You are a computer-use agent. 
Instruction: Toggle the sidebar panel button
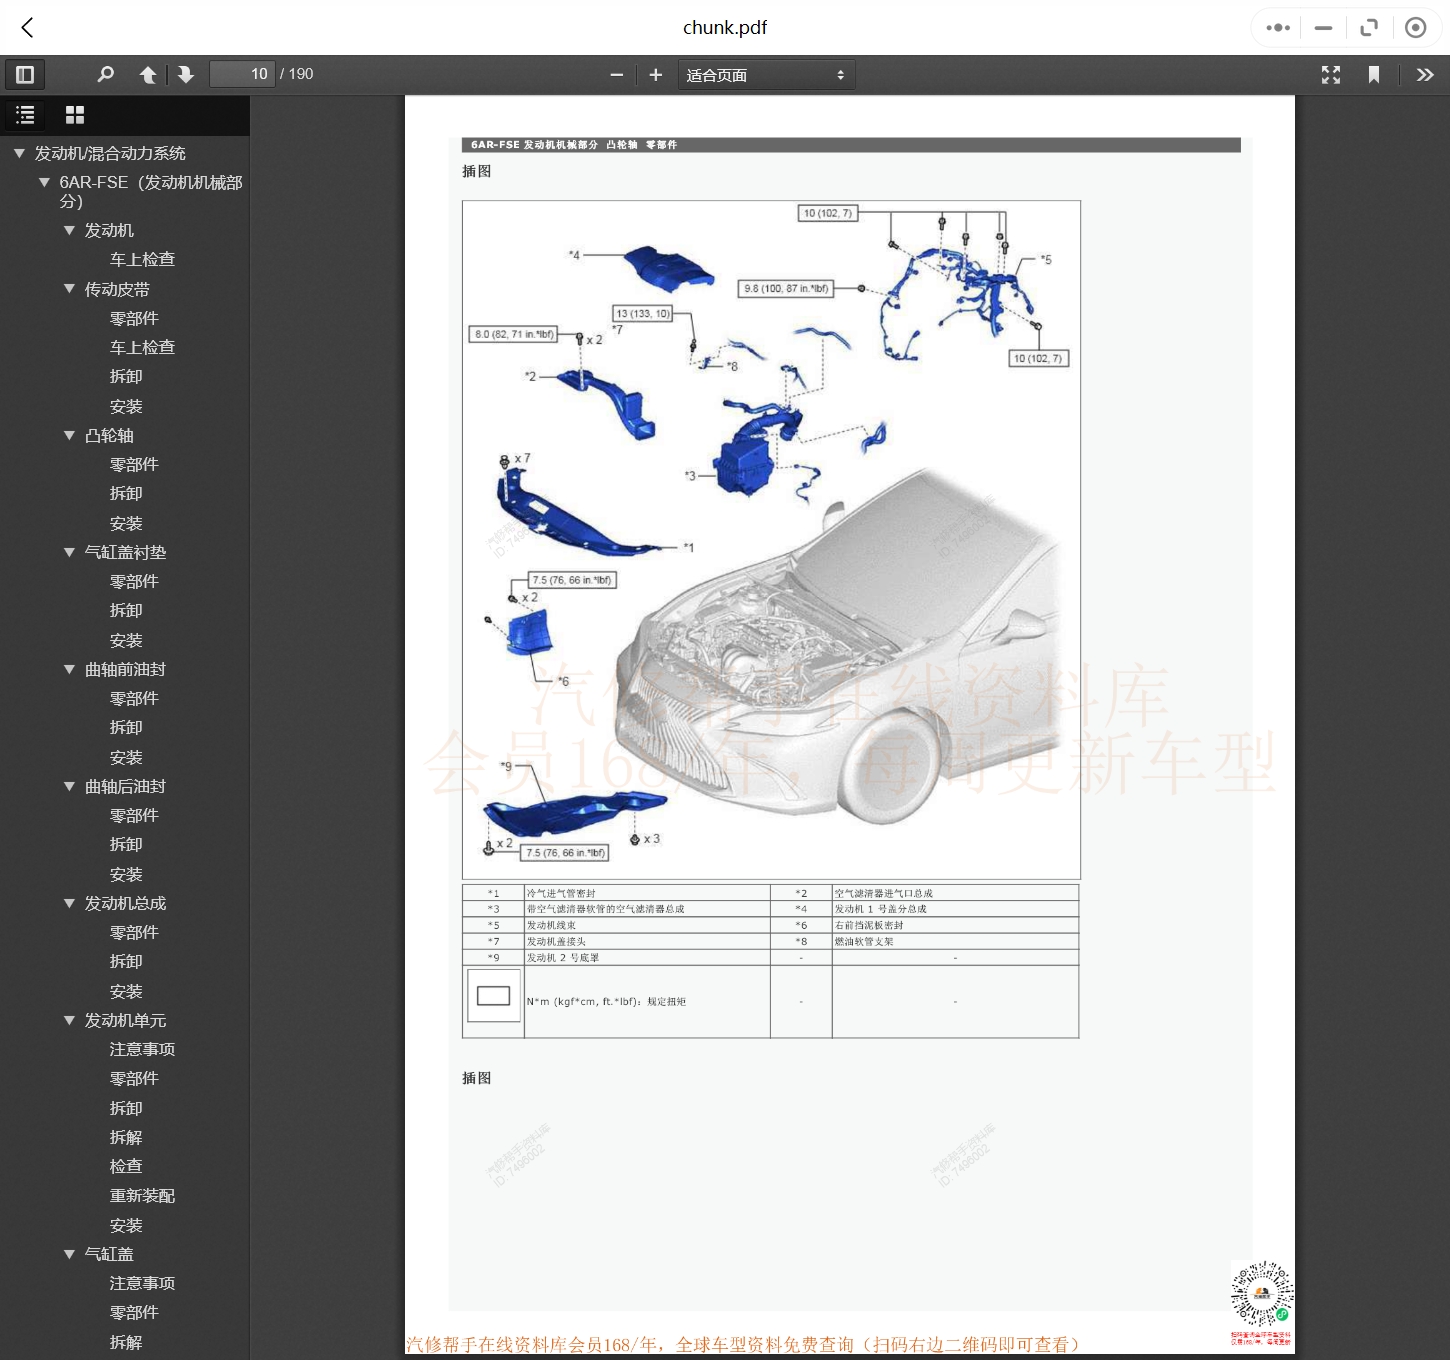tap(25, 75)
